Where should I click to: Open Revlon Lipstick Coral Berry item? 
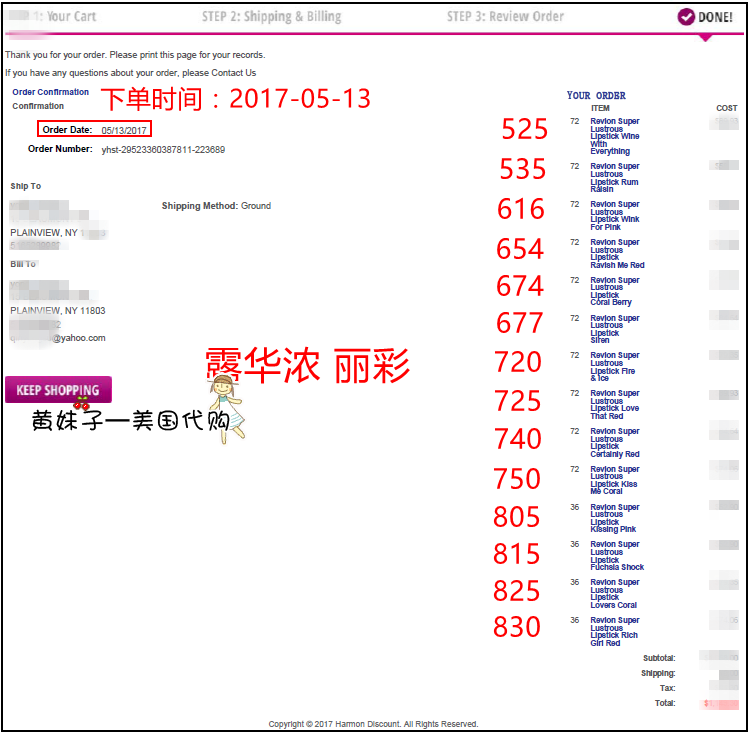point(615,291)
